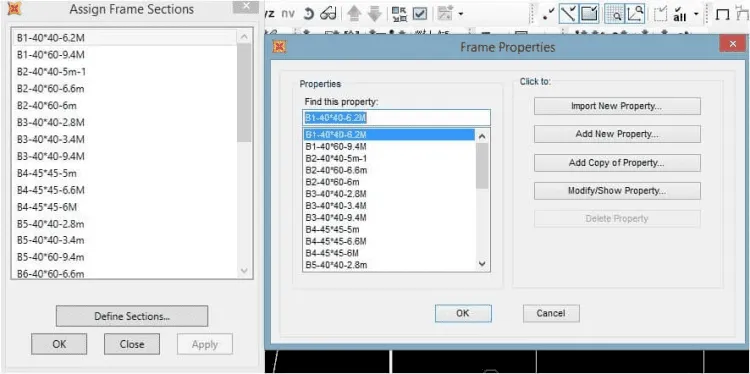Click Define Sections button
Viewport: 750px width, 374px height.
click(x=132, y=316)
